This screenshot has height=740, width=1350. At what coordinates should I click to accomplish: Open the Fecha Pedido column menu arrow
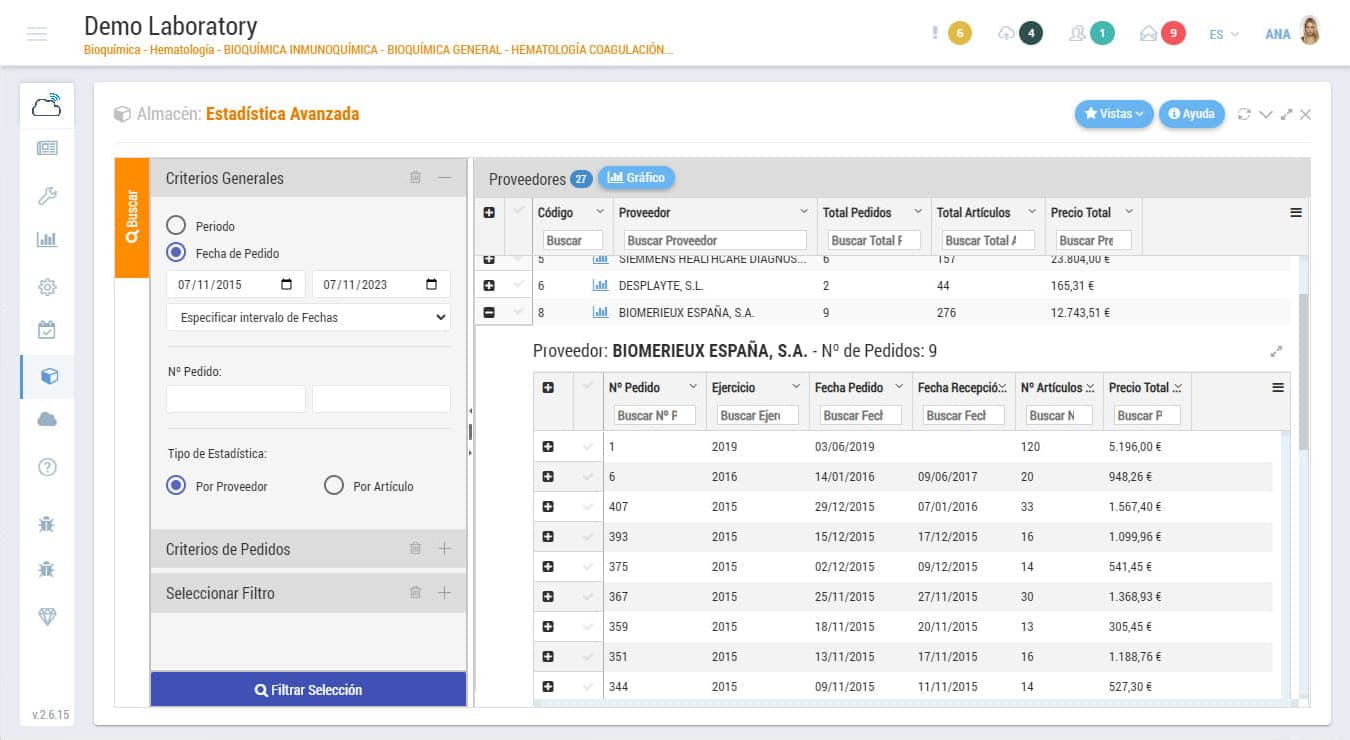[899, 387]
